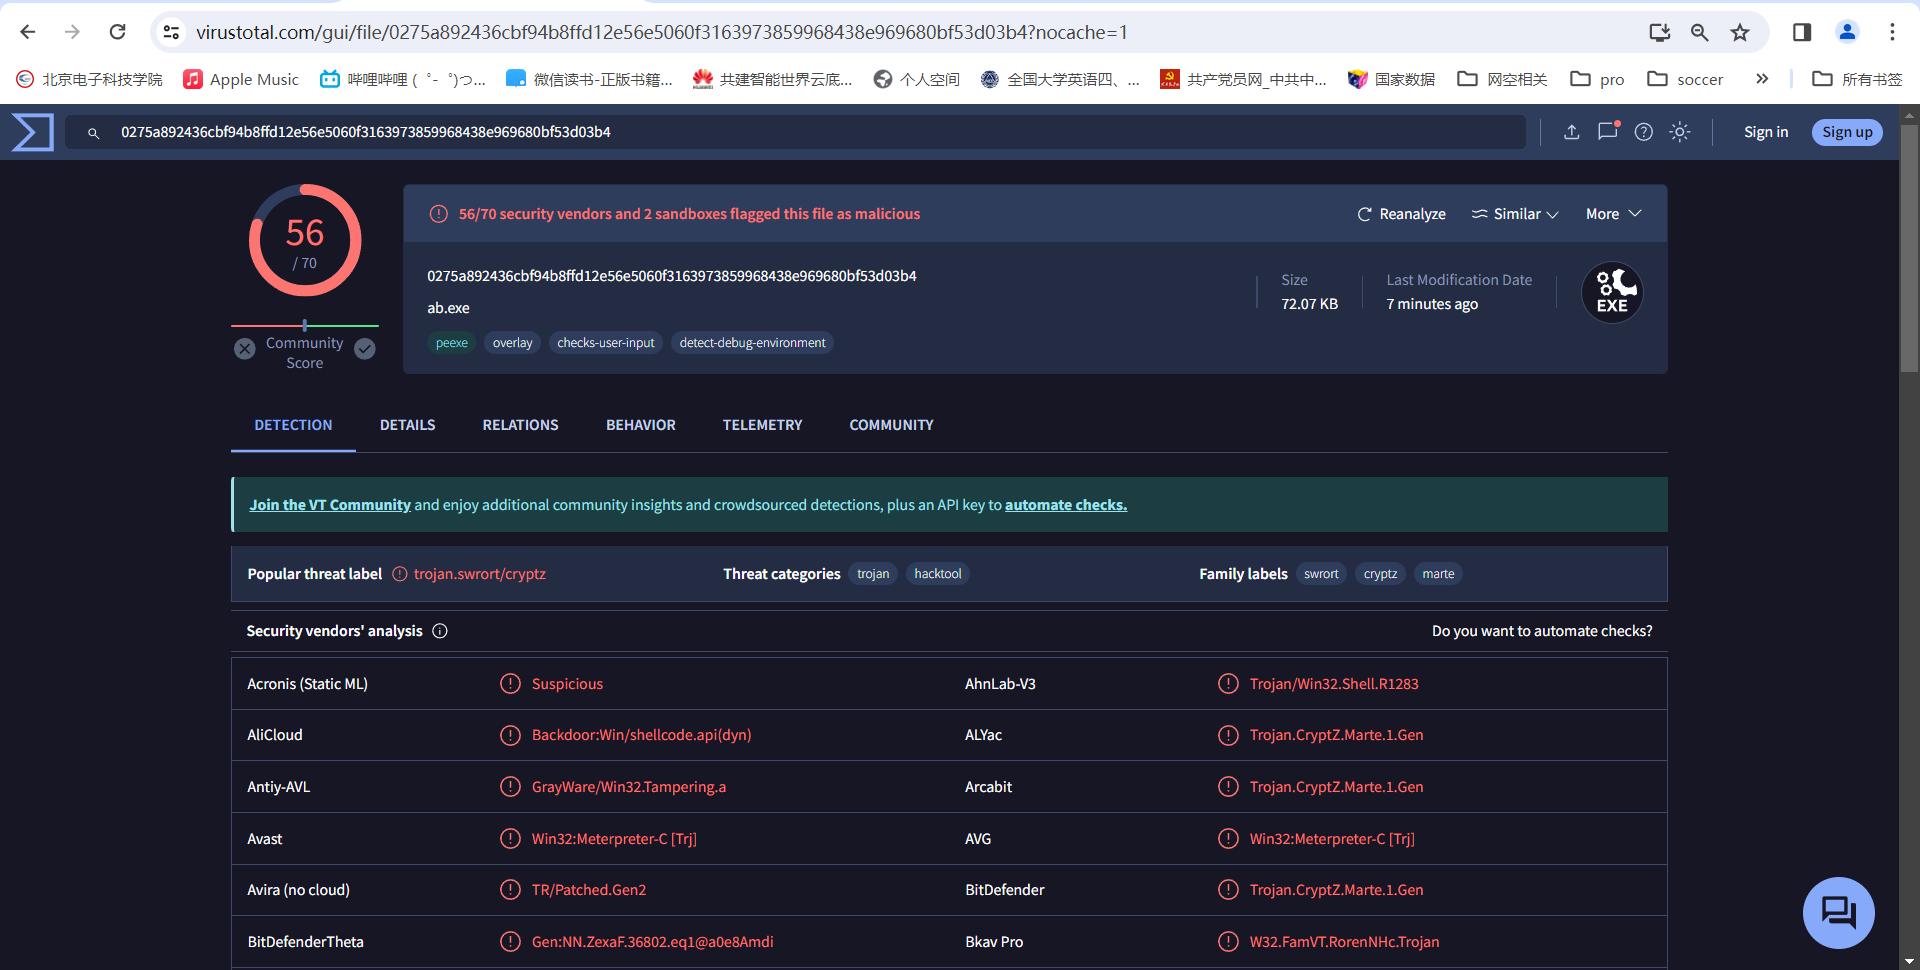This screenshot has width=1920, height=970.
Task: Click the swrort family label chip
Action: (x=1321, y=574)
